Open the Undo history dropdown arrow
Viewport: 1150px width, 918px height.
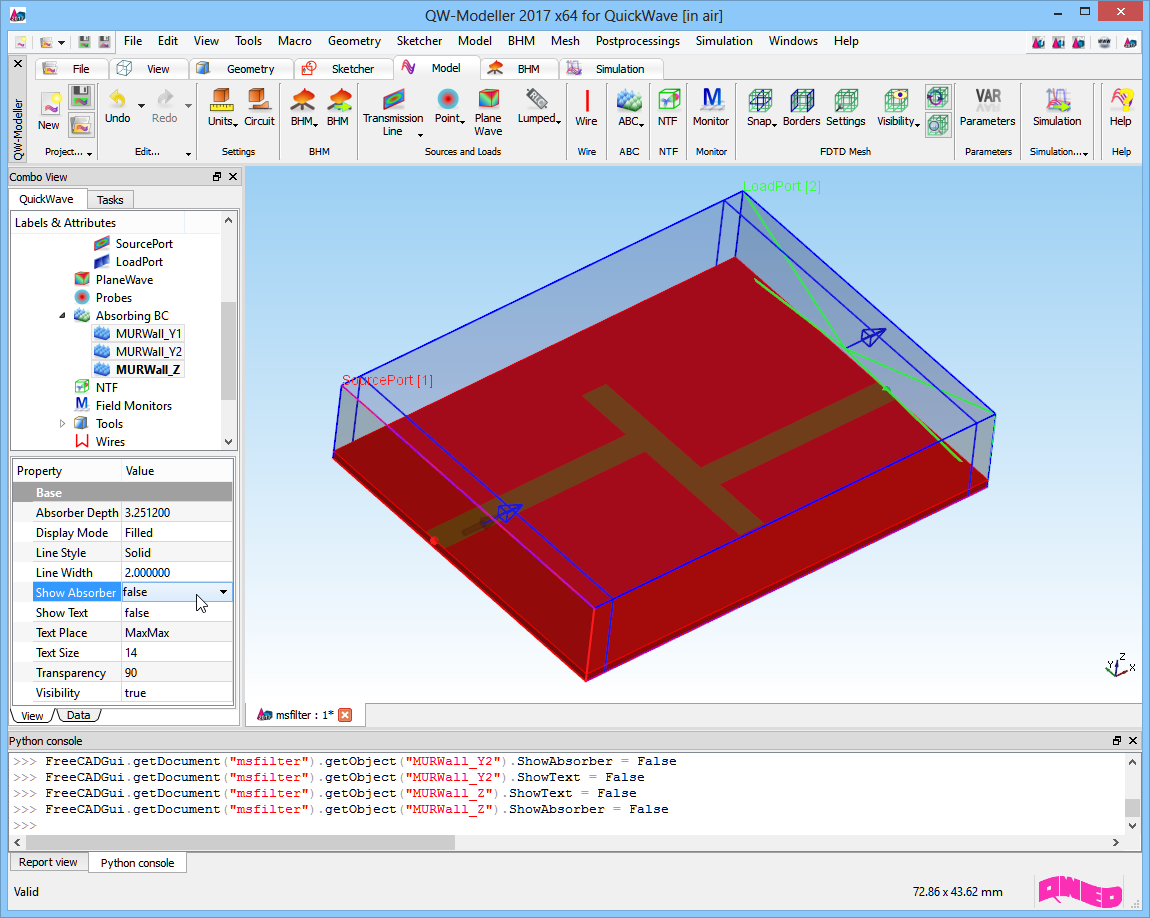(x=142, y=106)
